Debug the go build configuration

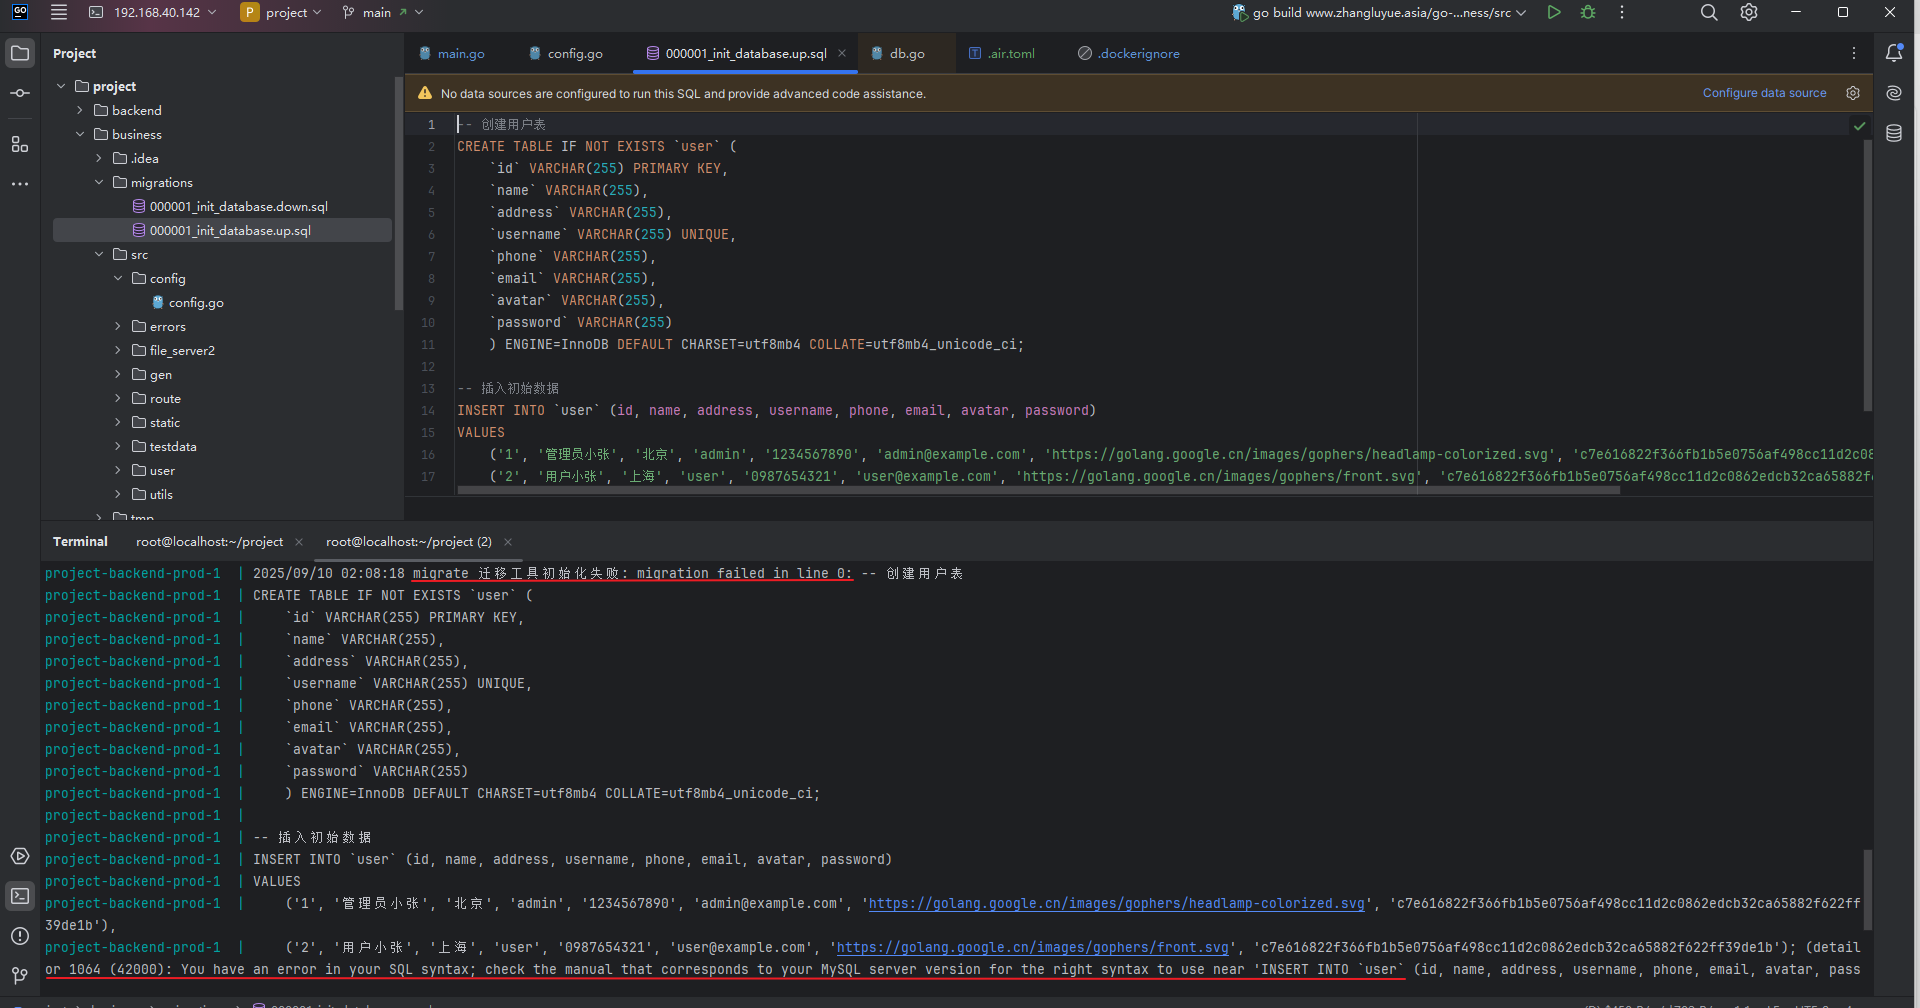[1588, 12]
